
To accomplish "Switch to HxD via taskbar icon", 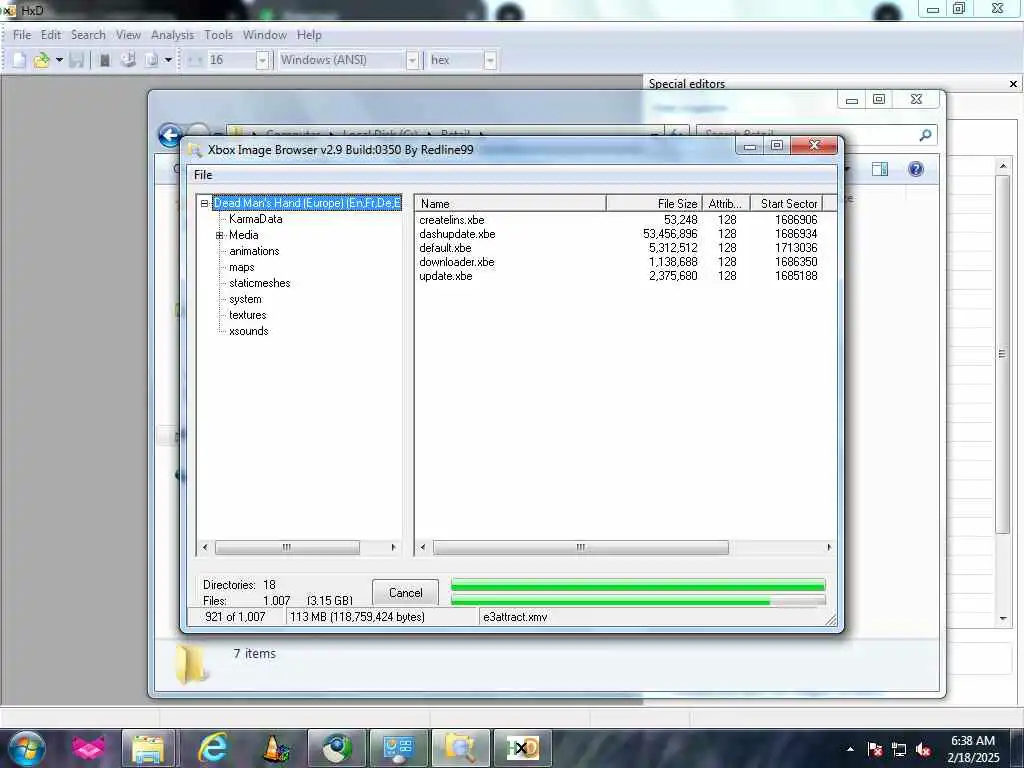I will click(x=523, y=748).
